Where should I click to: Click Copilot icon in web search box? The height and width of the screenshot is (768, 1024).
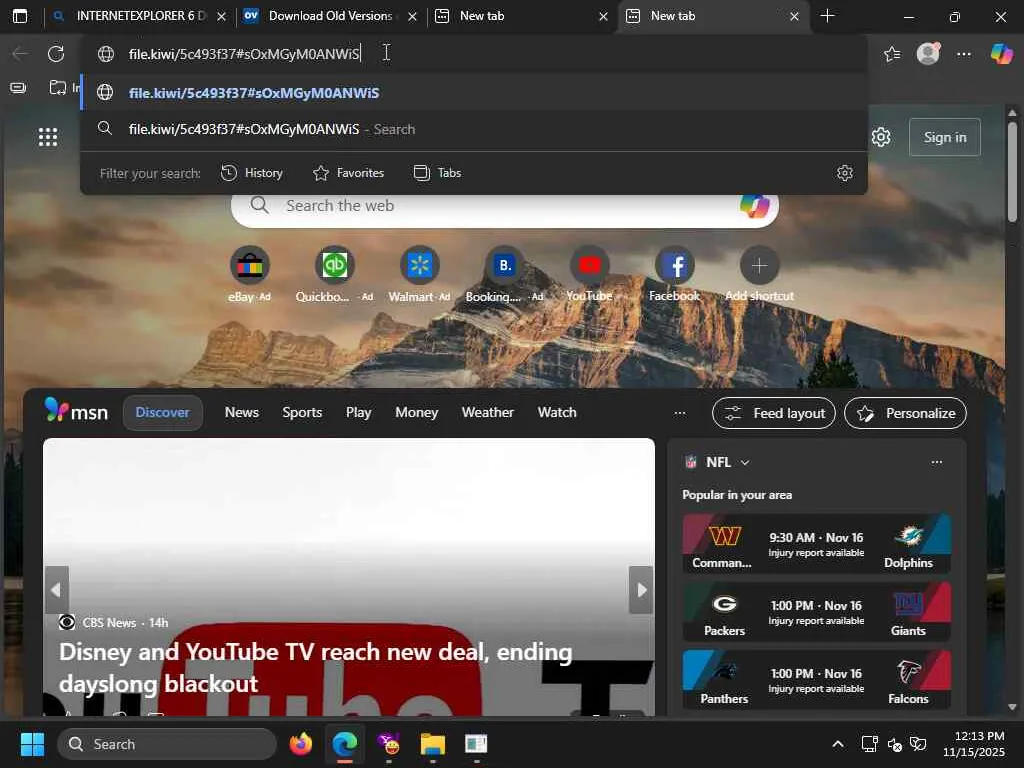coord(754,206)
